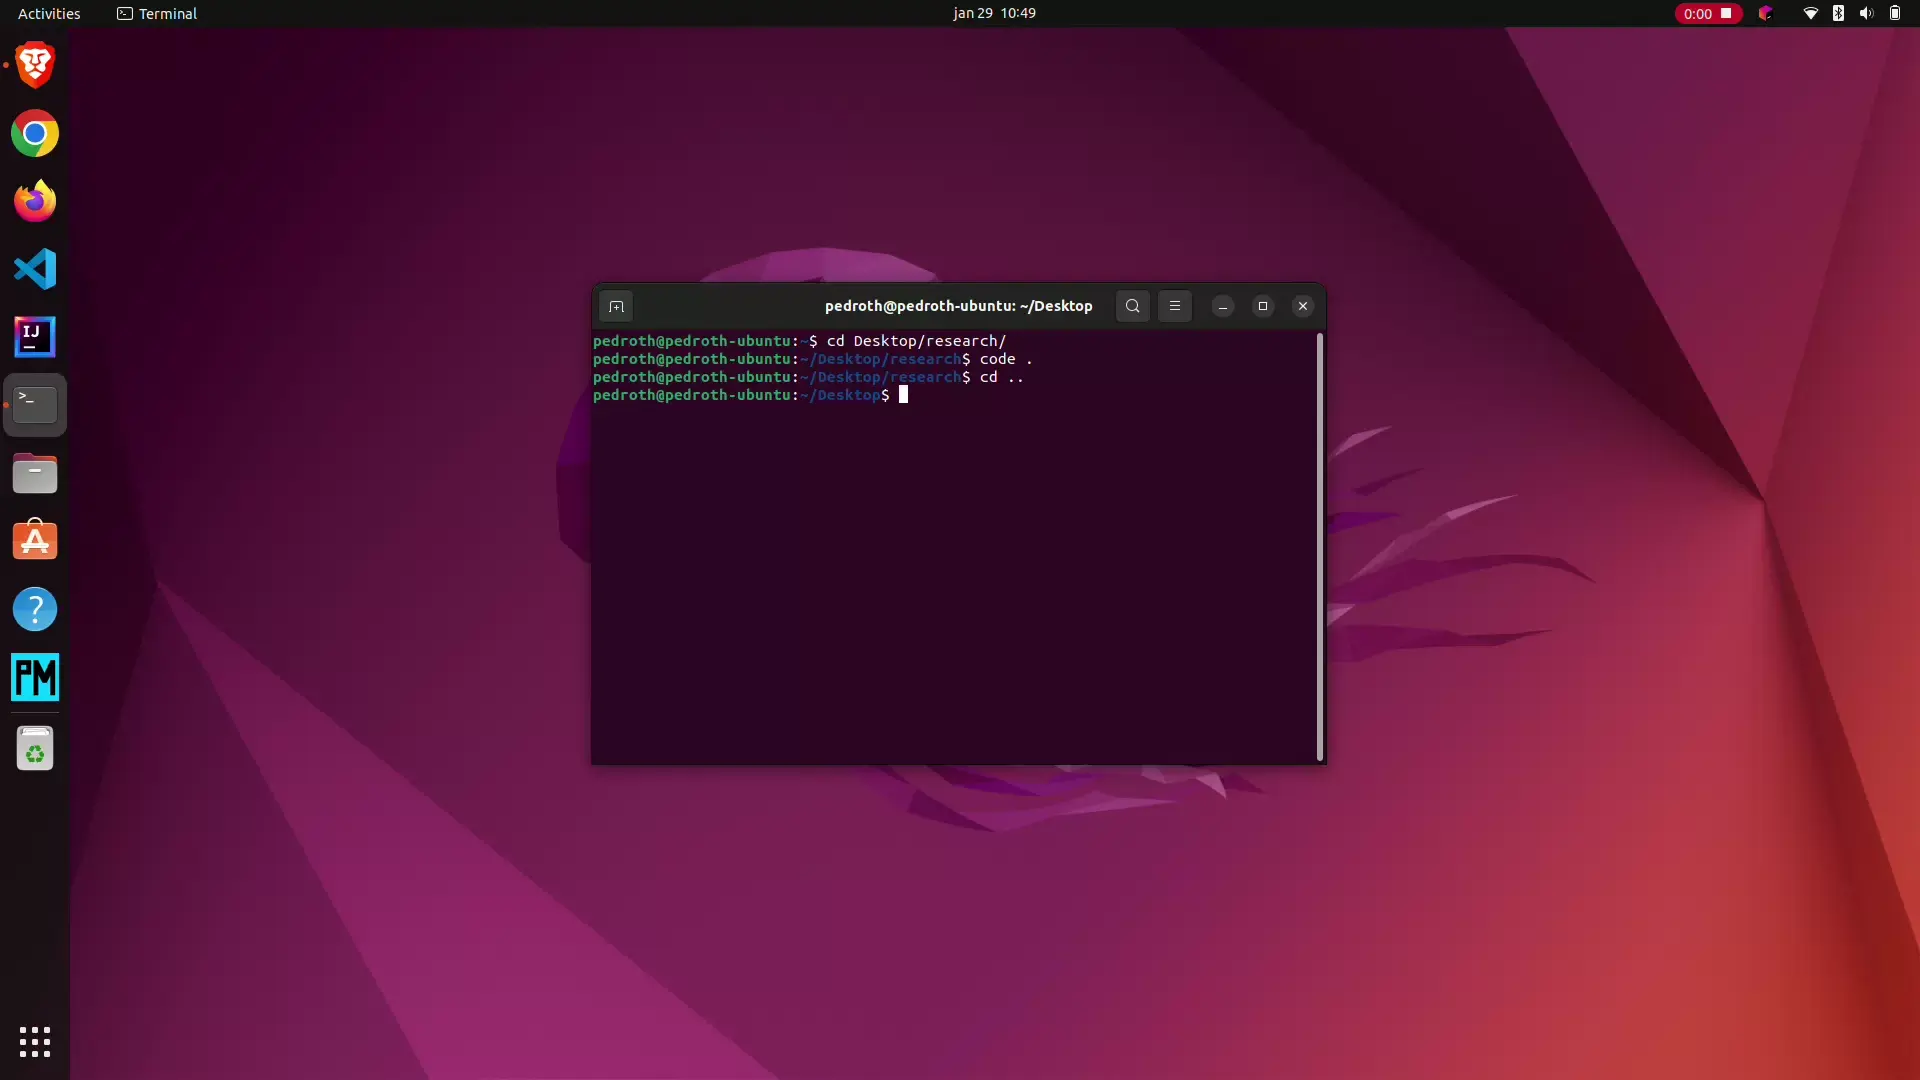Open the Activities overview
The image size is (1920, 1080).
click(x=49, y=13)
